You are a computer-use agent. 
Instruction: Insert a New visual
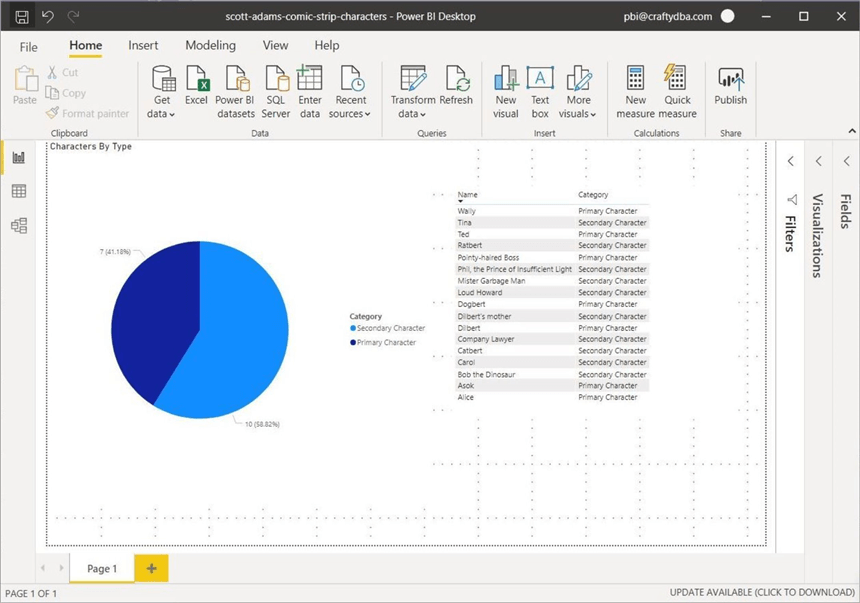(506, 79)
